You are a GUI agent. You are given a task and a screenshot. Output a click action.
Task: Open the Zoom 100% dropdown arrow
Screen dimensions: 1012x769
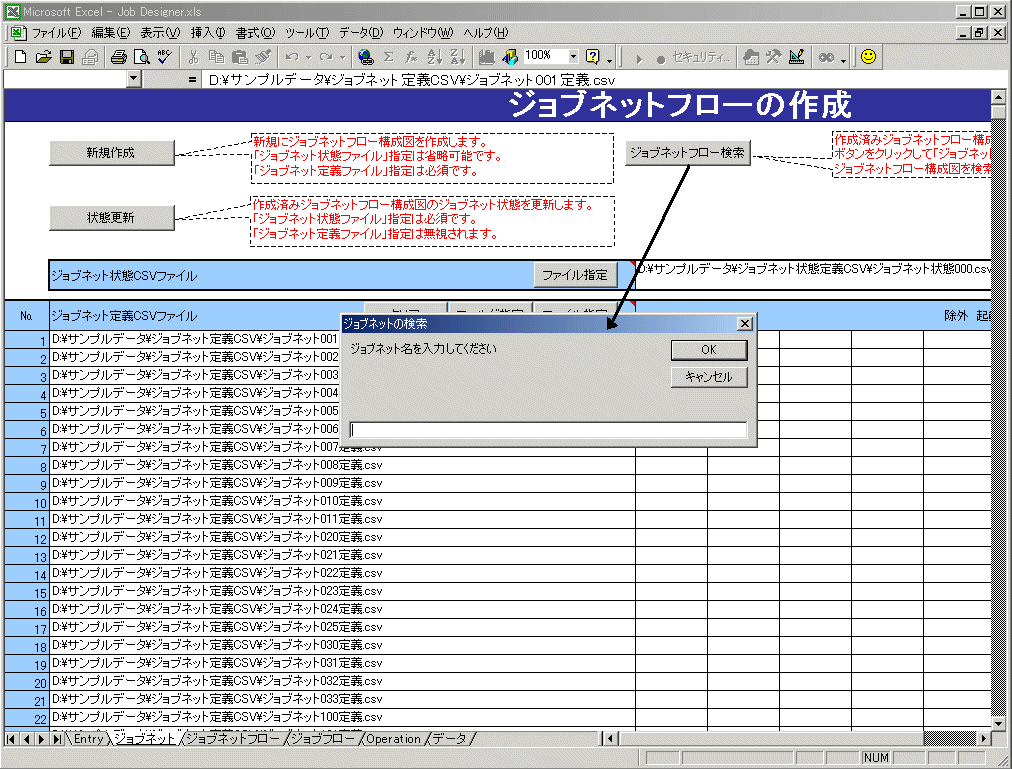click(x=573, y=57)
